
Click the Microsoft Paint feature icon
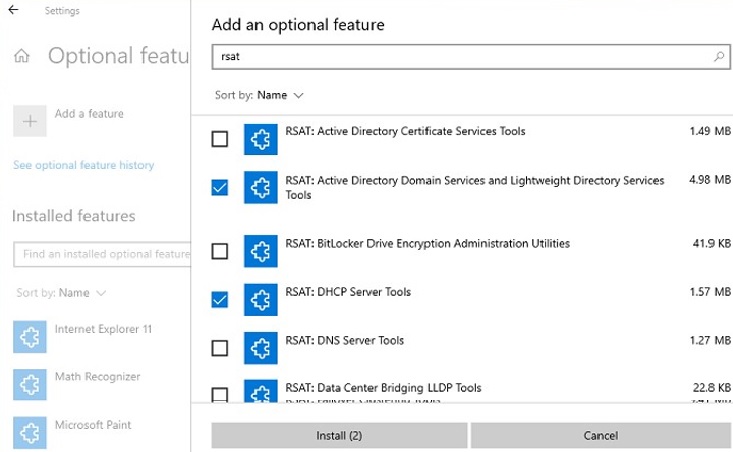tap(30, 432)
